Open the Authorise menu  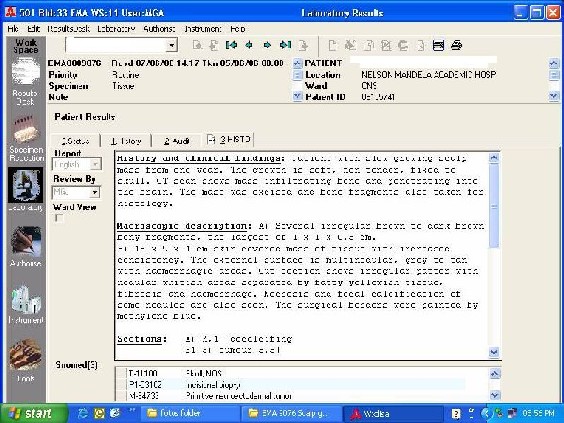159,29
